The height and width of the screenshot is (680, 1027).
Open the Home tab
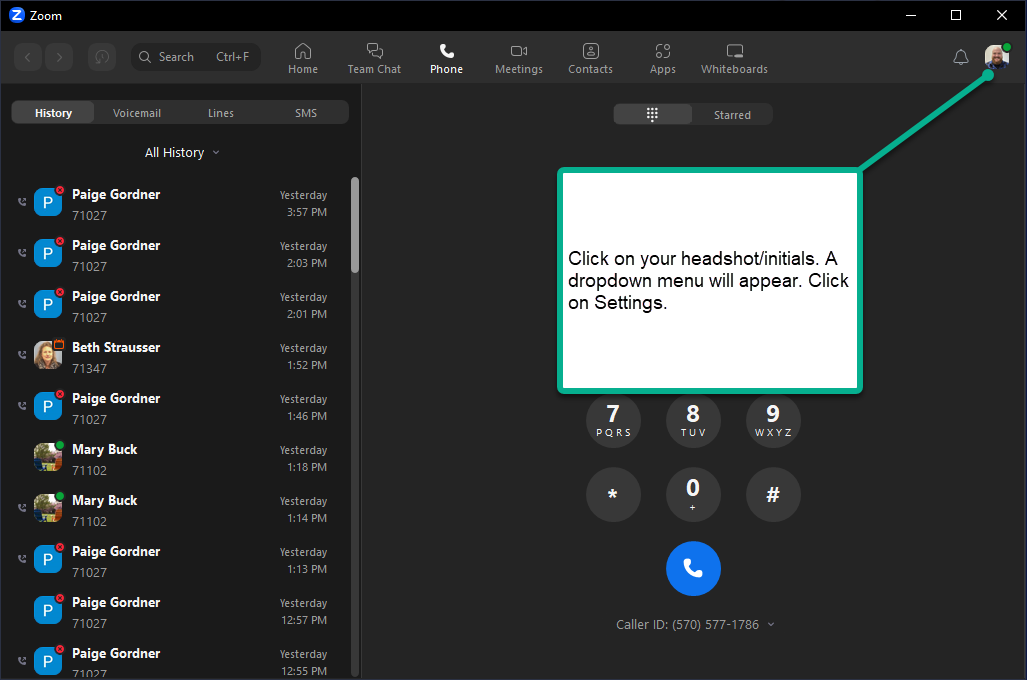(x=303, y=59)
